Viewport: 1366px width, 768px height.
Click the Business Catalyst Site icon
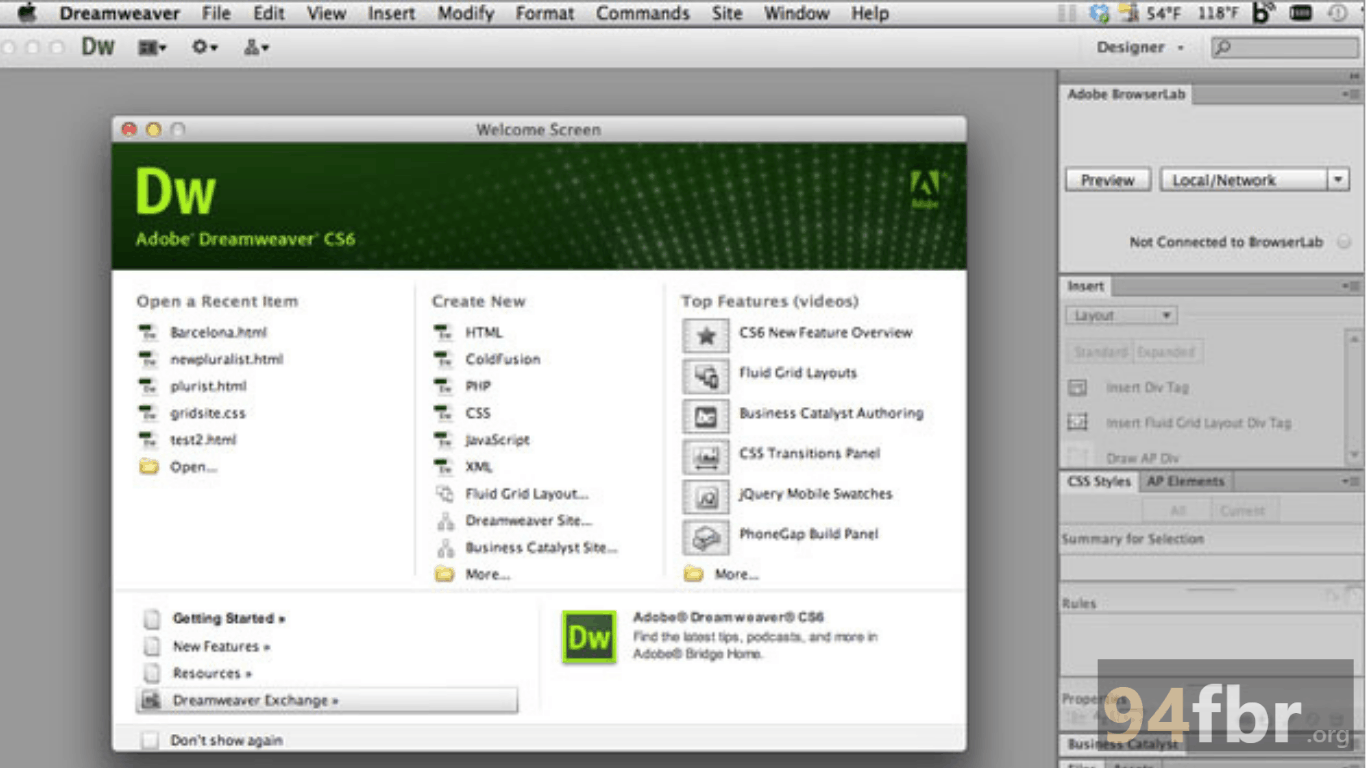coord(445,548)
